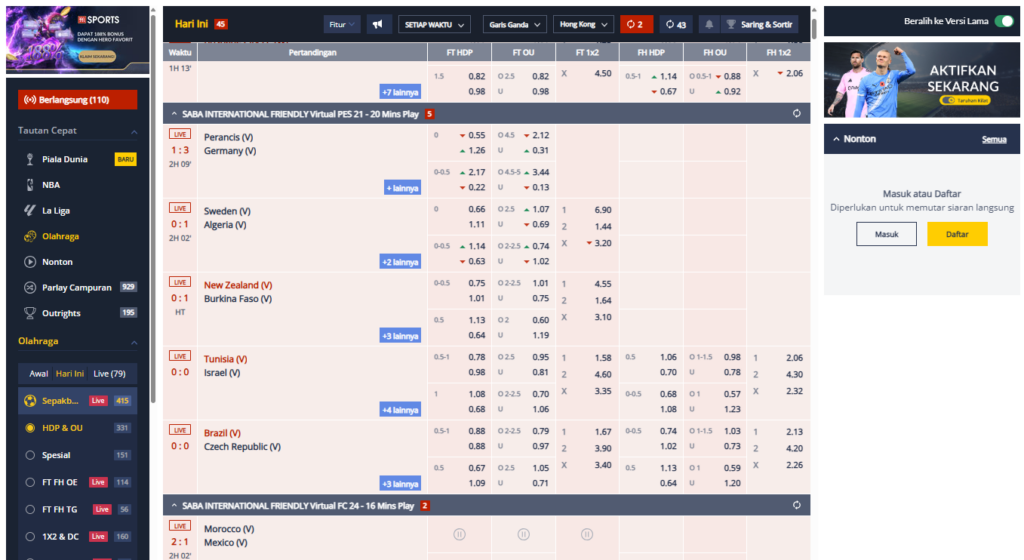Screen dimensions: 1024x560
Task: Open Parlay Campuran from quick links
Action: coord(76,287)
